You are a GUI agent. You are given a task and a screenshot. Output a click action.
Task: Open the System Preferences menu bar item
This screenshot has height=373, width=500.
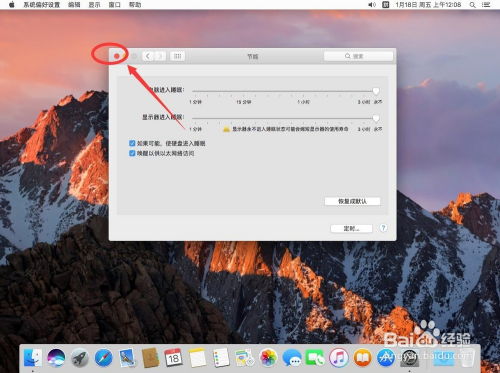(42, 5)
